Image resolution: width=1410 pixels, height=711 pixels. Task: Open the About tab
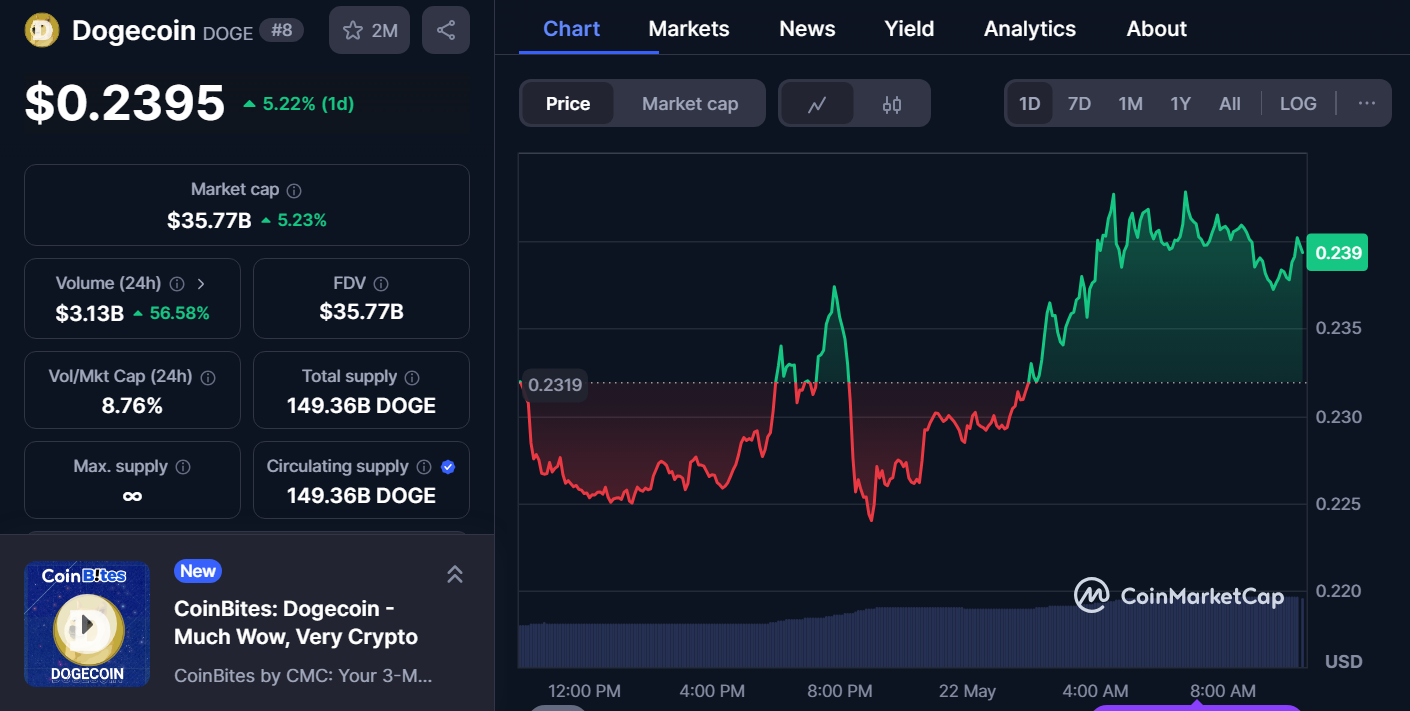coord(1157,29)
